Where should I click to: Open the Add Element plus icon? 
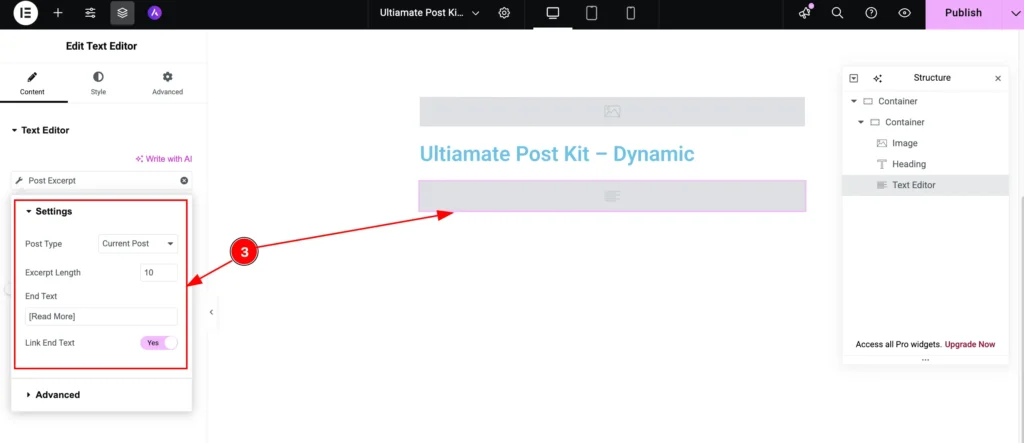tap(58, 13)
